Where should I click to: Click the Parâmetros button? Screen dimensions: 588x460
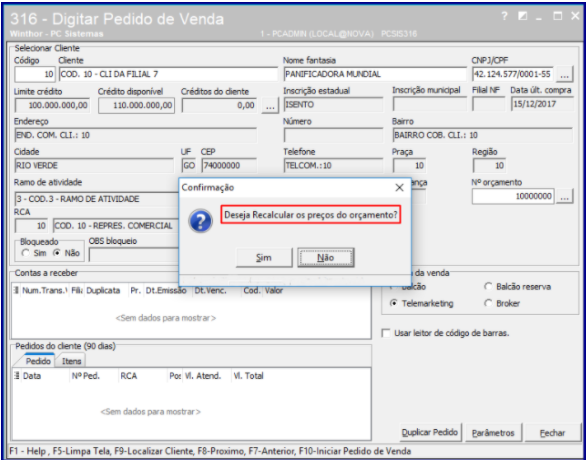click(x=493, y=433)
